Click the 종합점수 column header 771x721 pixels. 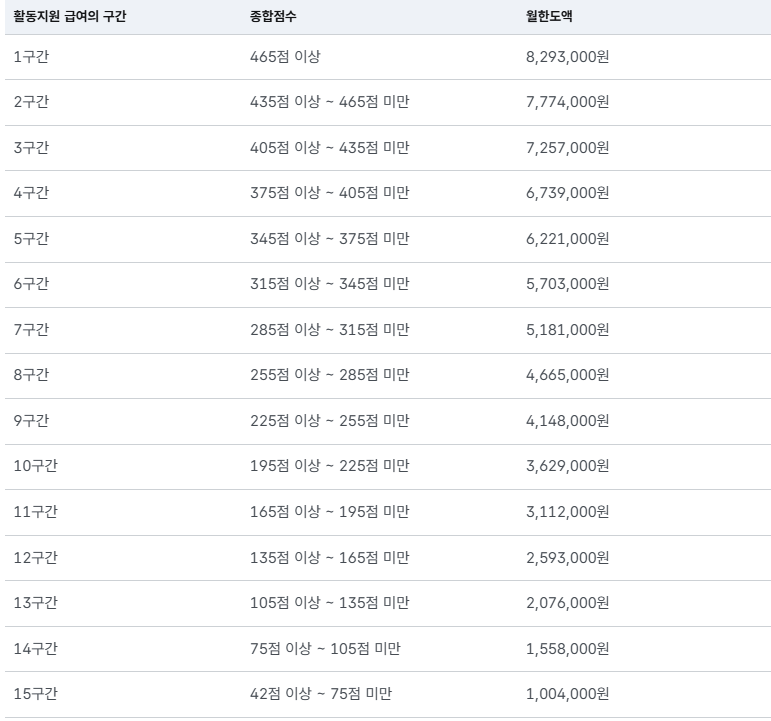pyautogui.click(x=274, y=17)
